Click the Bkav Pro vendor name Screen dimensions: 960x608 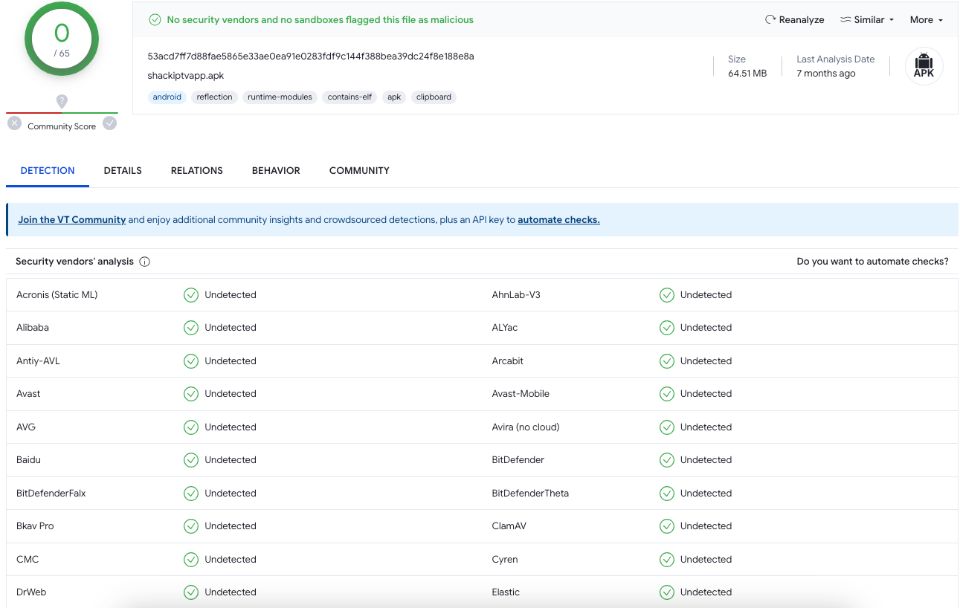[35, 526]
